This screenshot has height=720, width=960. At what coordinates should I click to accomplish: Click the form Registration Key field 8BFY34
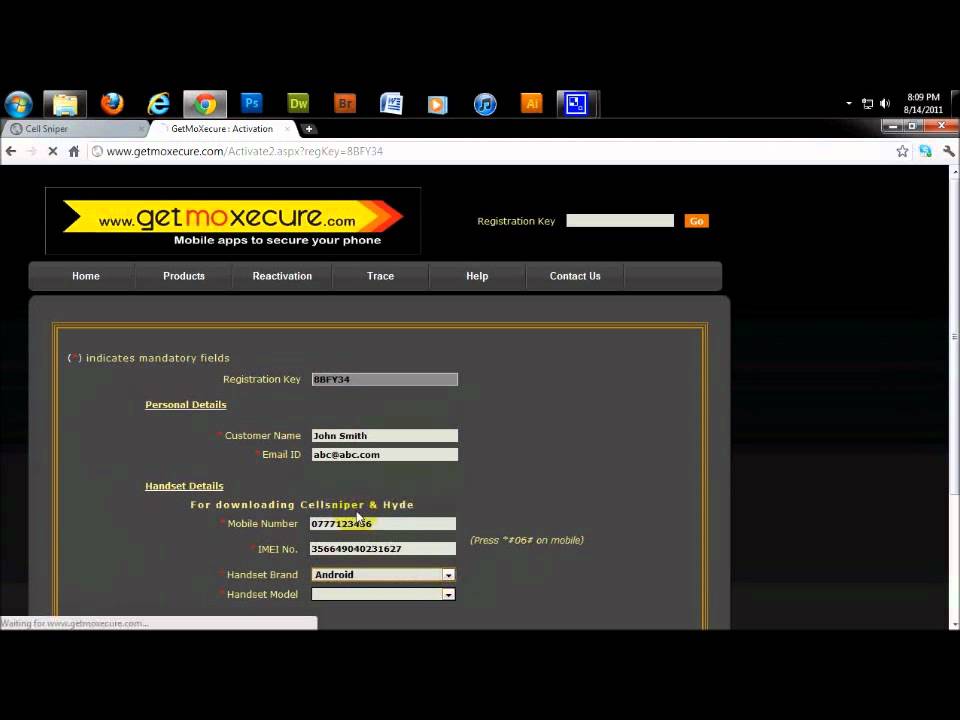point(384,380)
